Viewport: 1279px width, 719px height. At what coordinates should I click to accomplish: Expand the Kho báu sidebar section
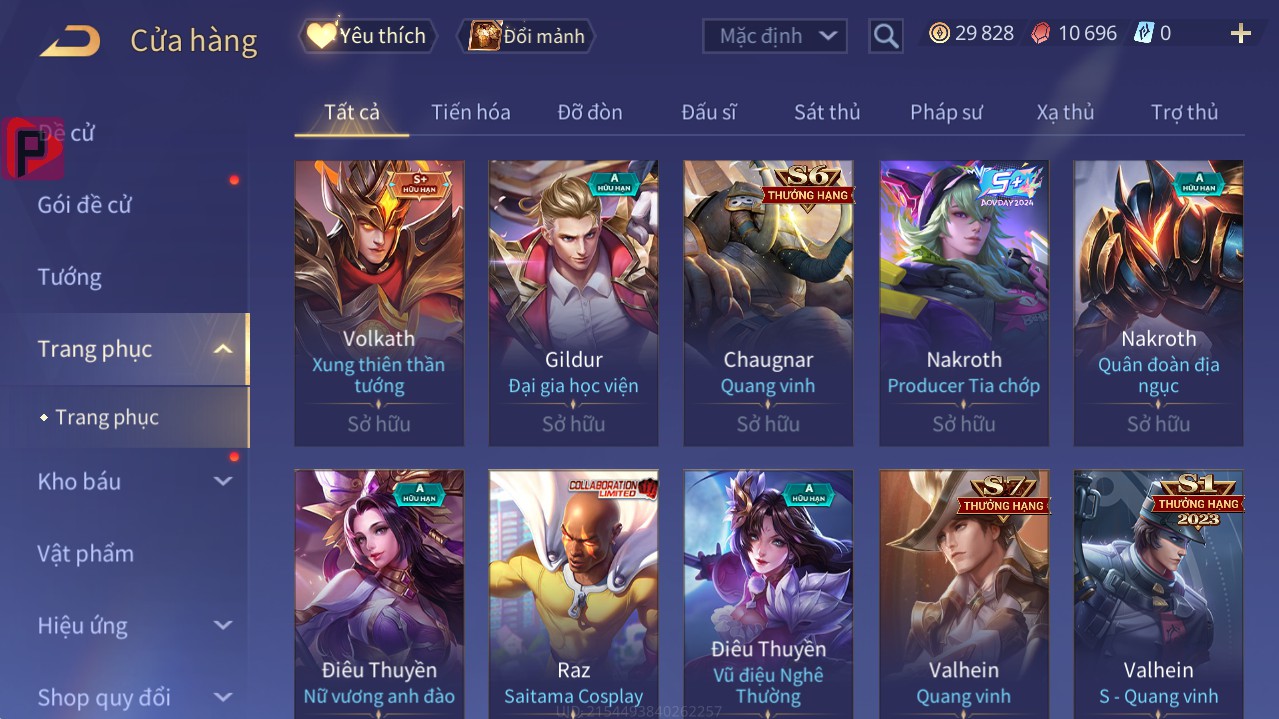coord(223,481)
